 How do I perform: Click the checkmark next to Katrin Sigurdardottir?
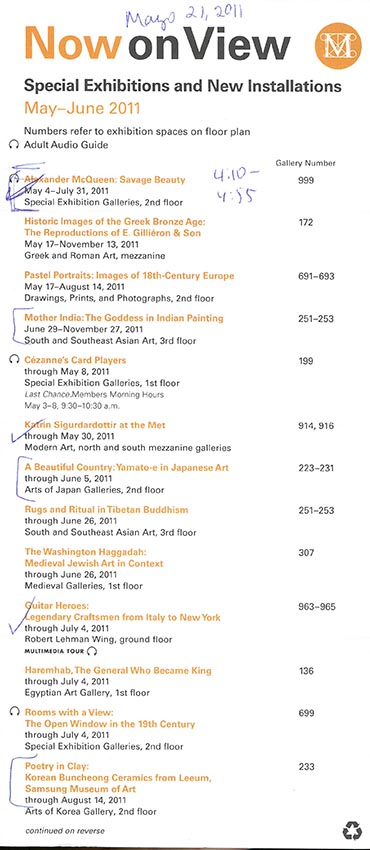[22, 432]
